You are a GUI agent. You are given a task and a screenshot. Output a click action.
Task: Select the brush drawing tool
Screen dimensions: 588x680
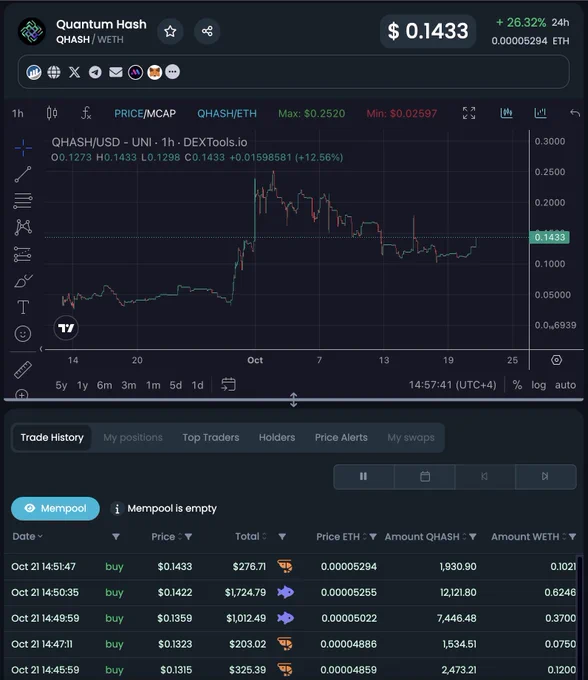tap(23, 281)
